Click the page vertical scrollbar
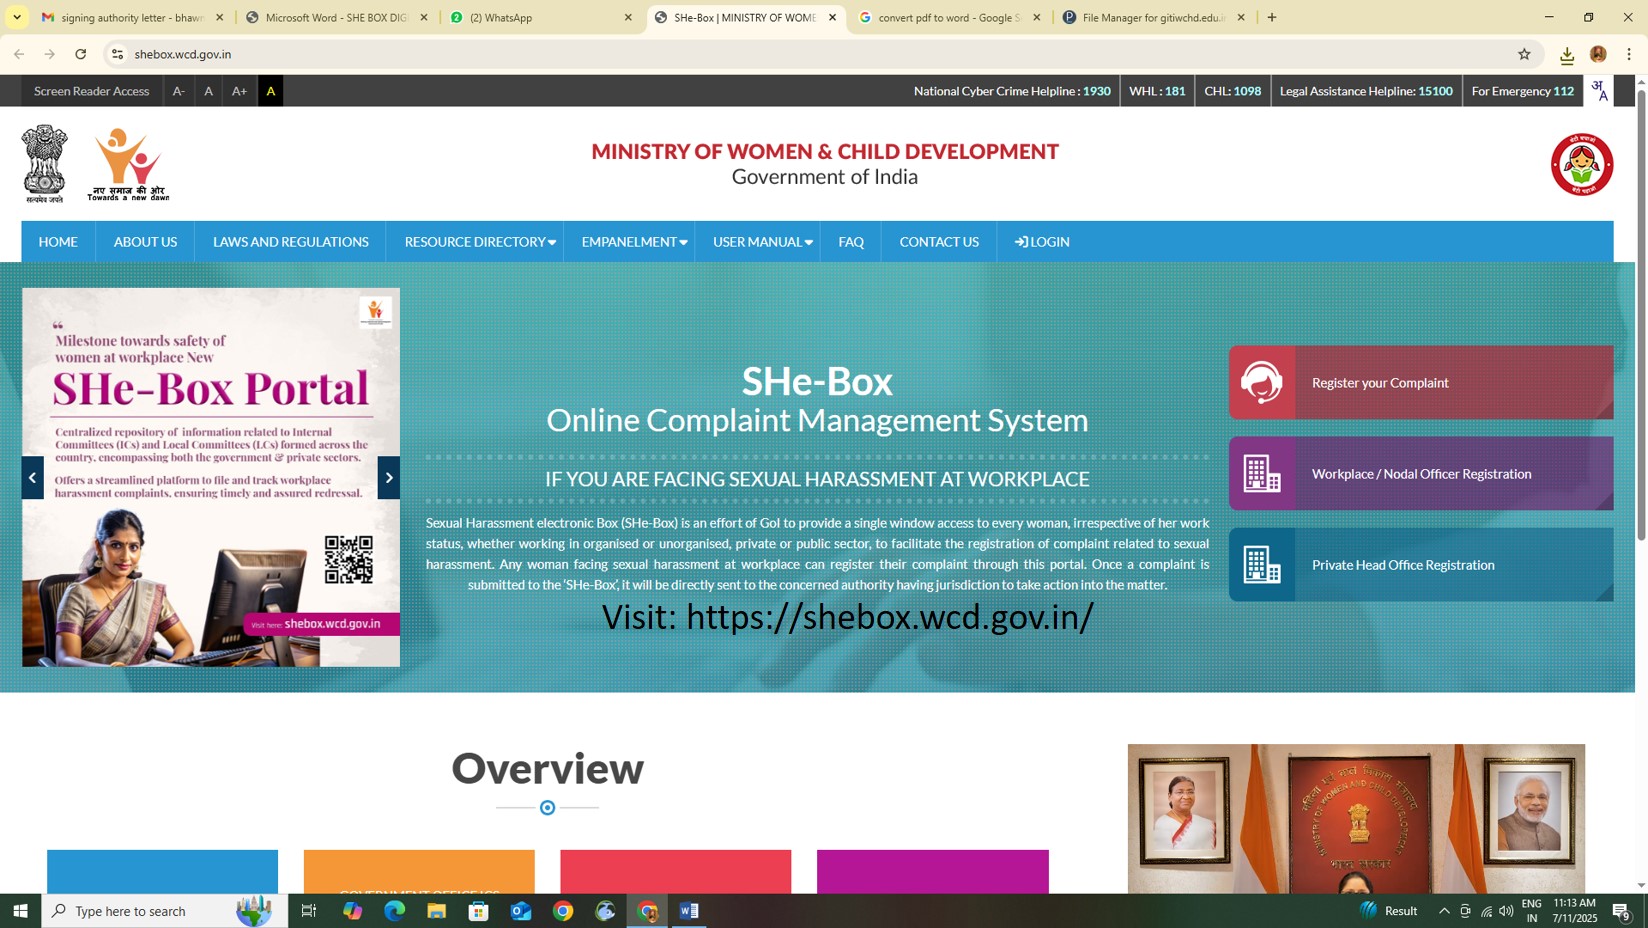1648x928 pixels. 1641,315
